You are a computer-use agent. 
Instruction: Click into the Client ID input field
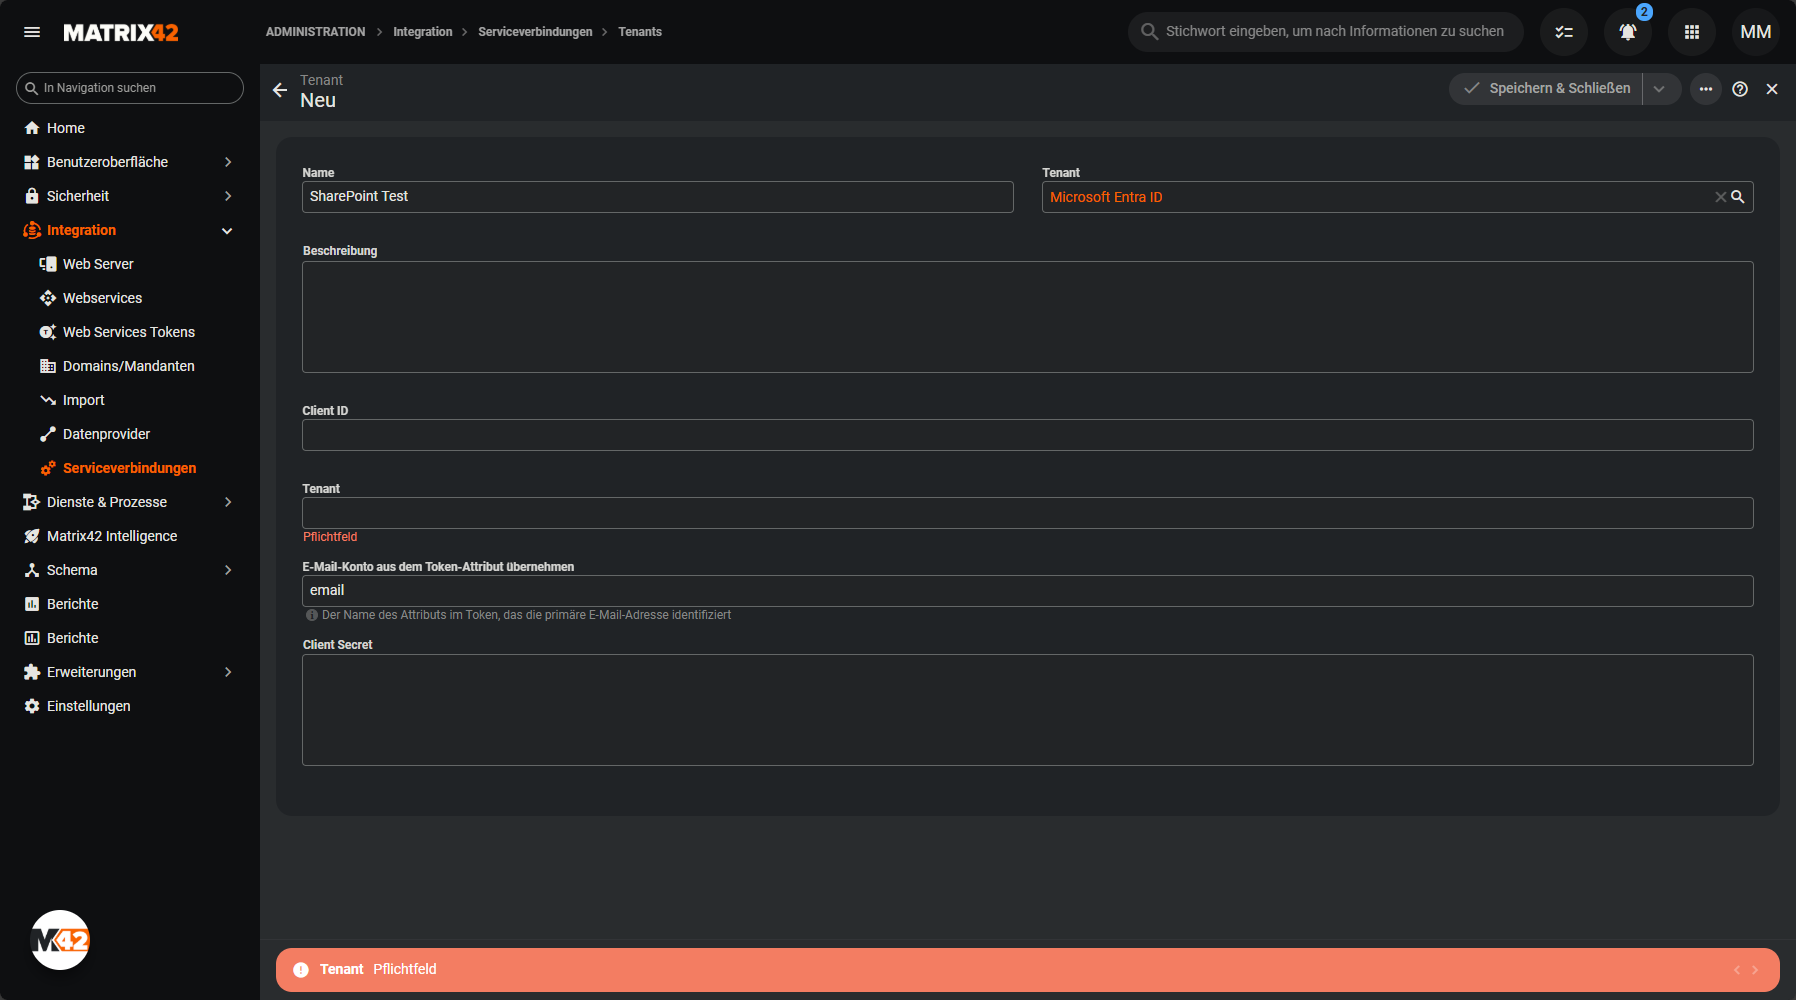[x=1027, y=435]
